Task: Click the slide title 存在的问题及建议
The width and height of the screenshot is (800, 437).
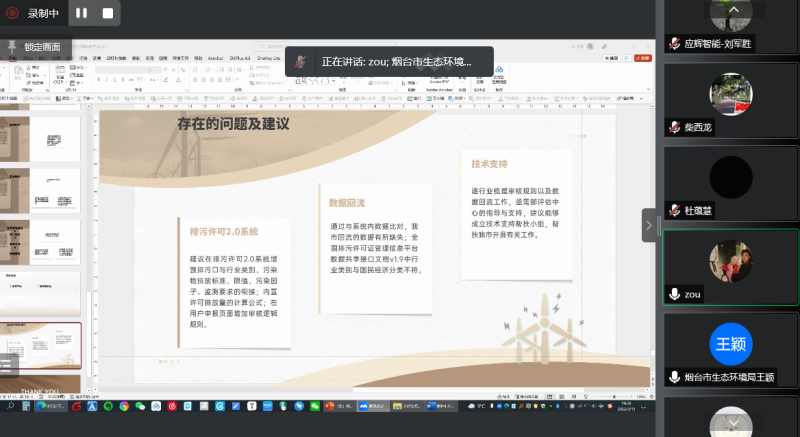Action: coord(233,124)
